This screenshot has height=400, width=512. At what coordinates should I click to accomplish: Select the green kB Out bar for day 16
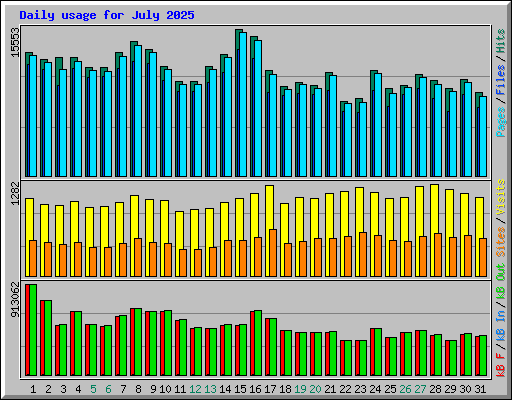coord(258,343)
